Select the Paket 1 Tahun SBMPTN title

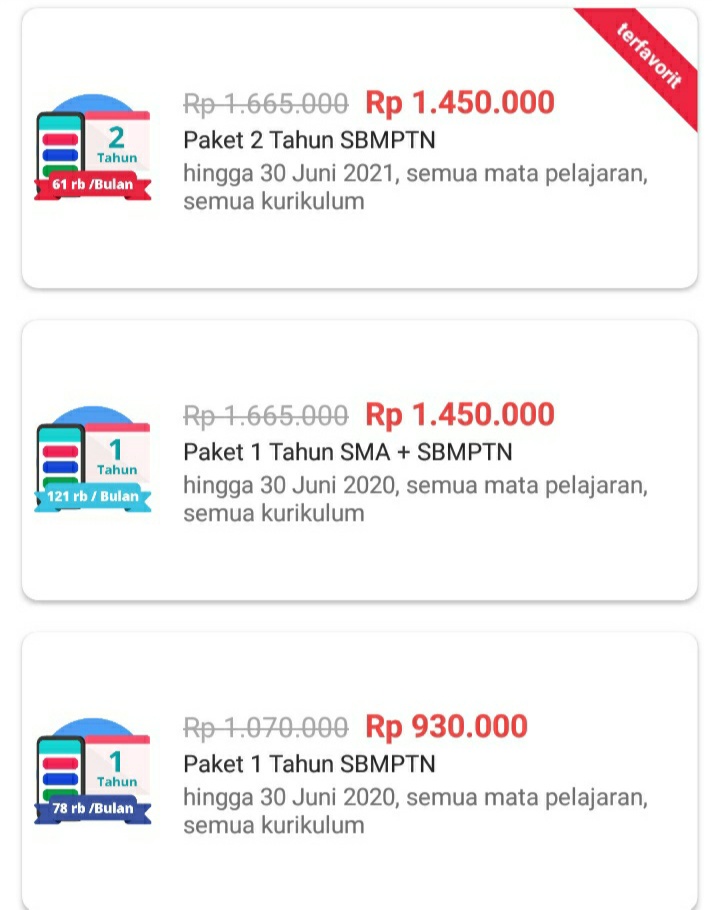(309, 764)
